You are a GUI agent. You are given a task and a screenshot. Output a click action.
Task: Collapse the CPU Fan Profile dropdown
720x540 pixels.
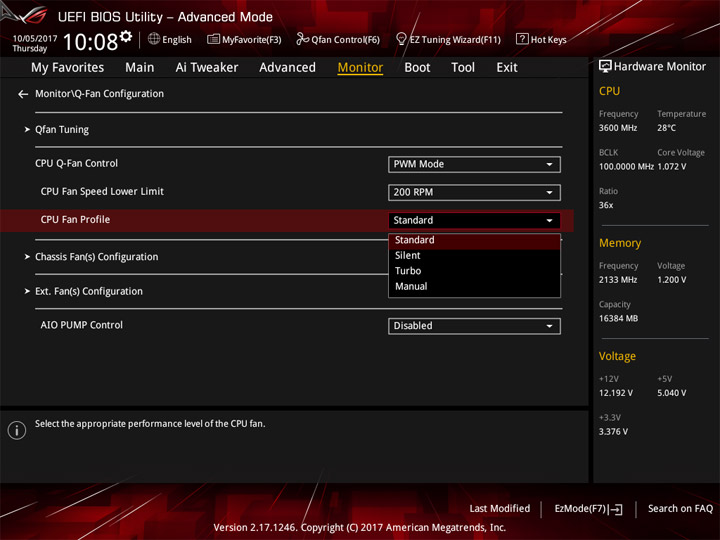474,220
